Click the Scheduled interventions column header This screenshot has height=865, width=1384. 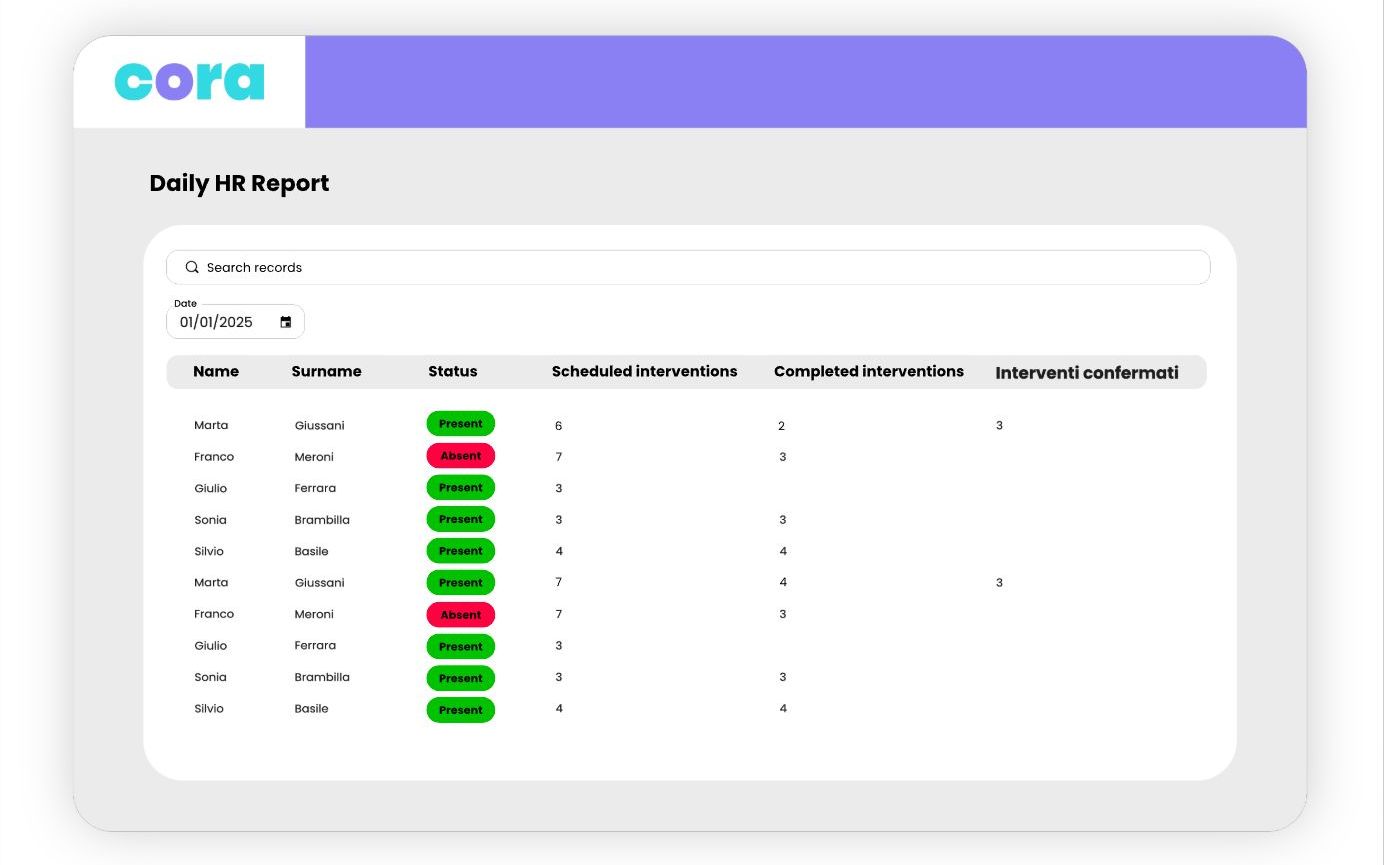click(x=644, y=371)
